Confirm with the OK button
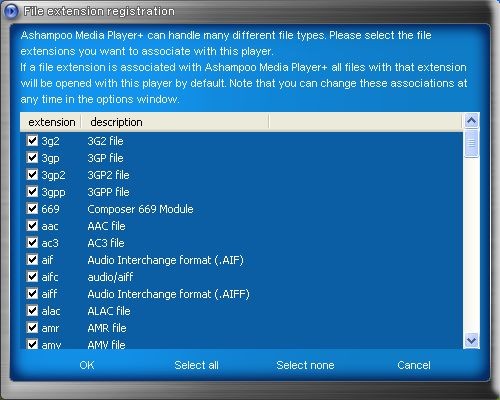Screen dimensions: 500x400 87,365
